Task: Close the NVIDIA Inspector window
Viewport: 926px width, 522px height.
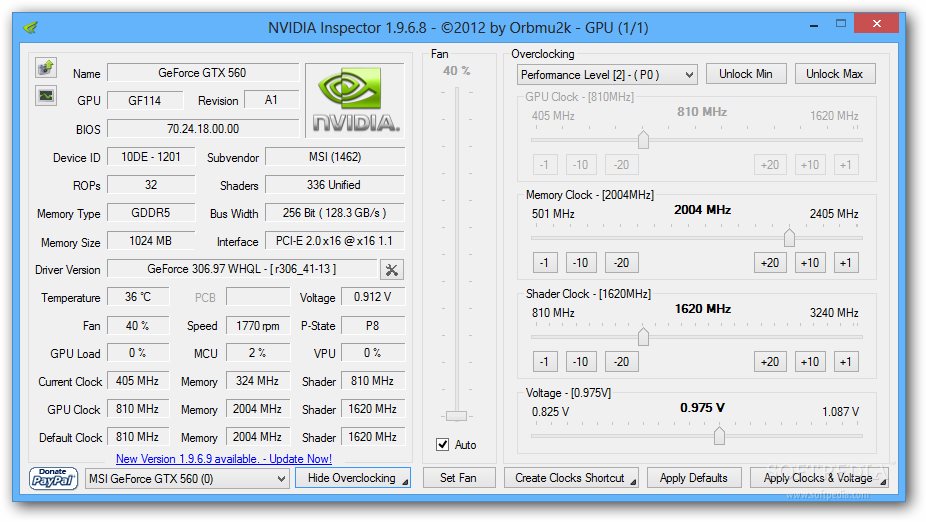Action: 876,24
